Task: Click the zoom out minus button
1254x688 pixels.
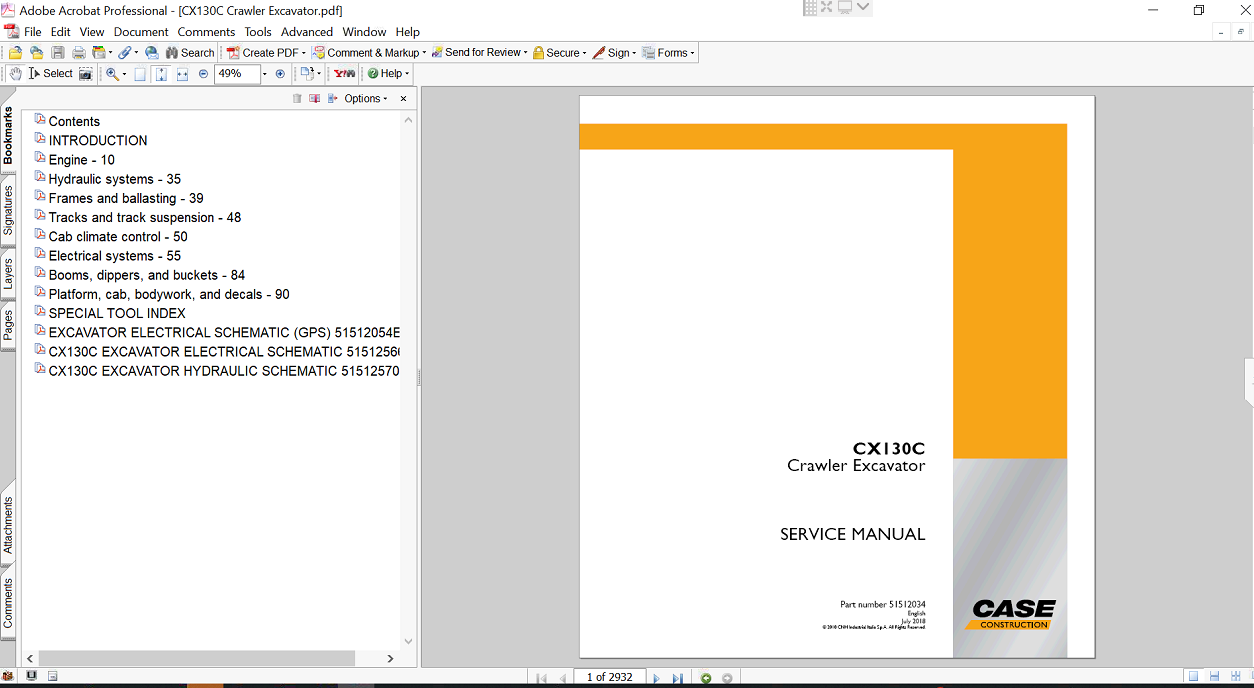Action: pos(203,74)
